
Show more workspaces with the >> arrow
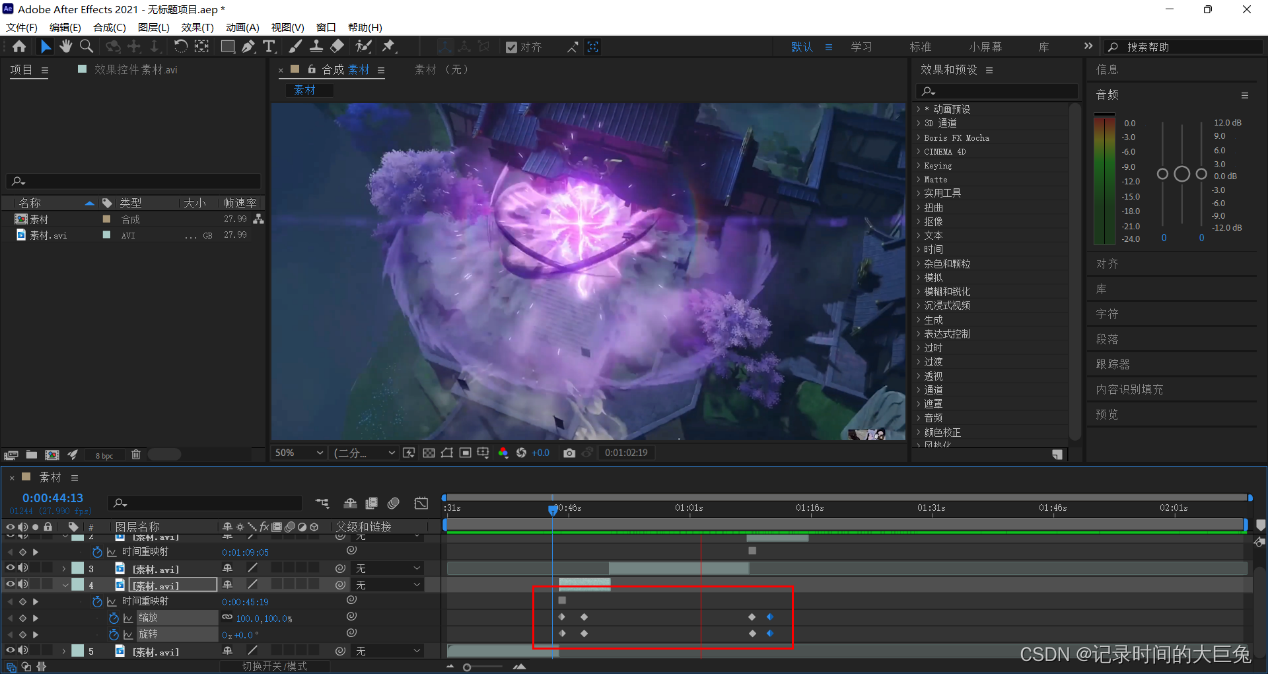(1088, 46)
